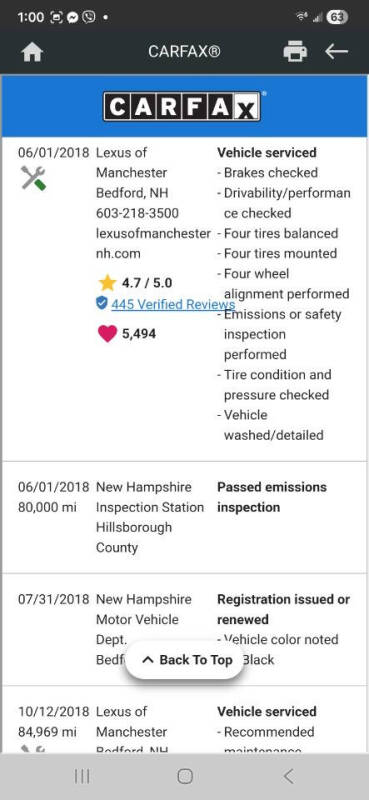The width and height of the screenshot is (369, 800).
Task: Tap the pink heart favorites icon
Action: pyautogui.click(x=107, y=334)
